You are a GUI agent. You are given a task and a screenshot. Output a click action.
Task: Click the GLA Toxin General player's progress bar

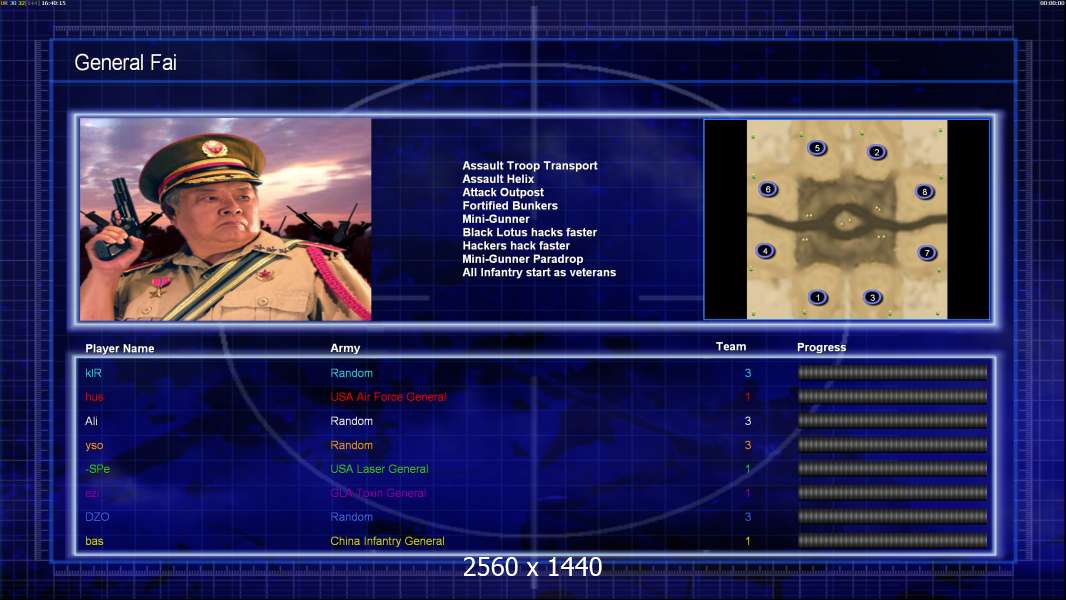[893, 493]
